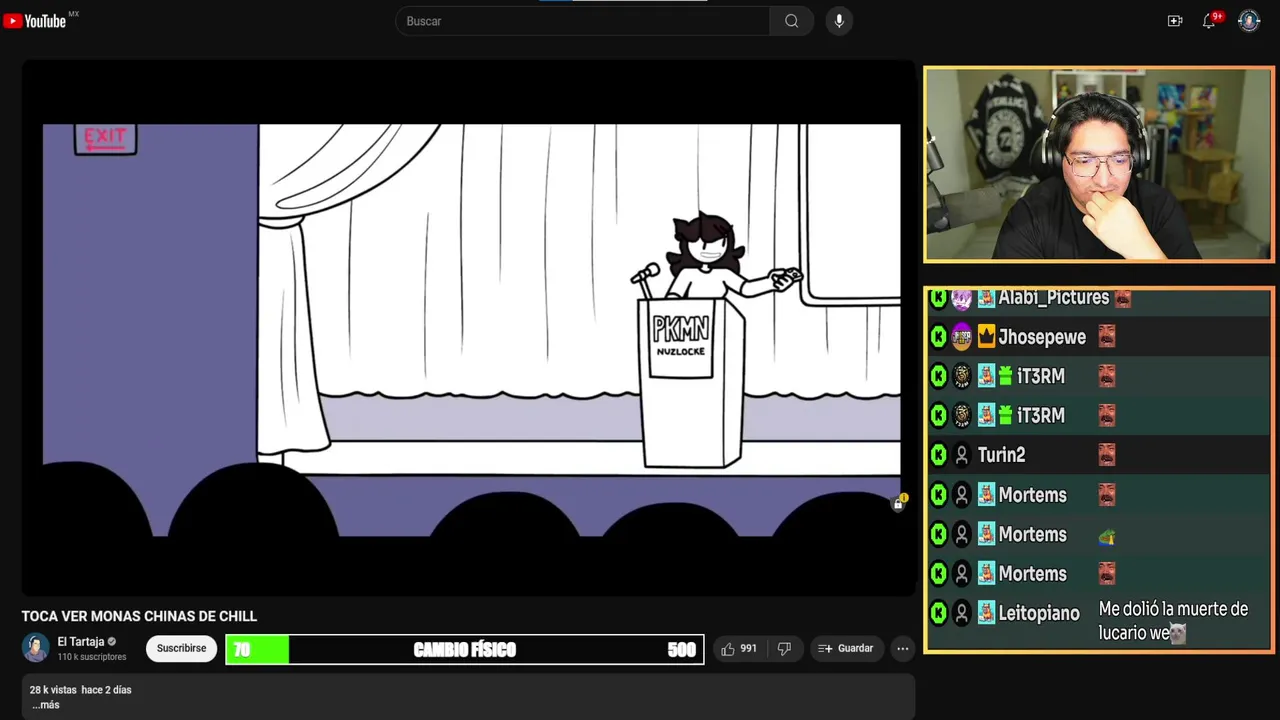Expand description with ...más
This screenshot has height=720, width=1280.
pos(45,705)
